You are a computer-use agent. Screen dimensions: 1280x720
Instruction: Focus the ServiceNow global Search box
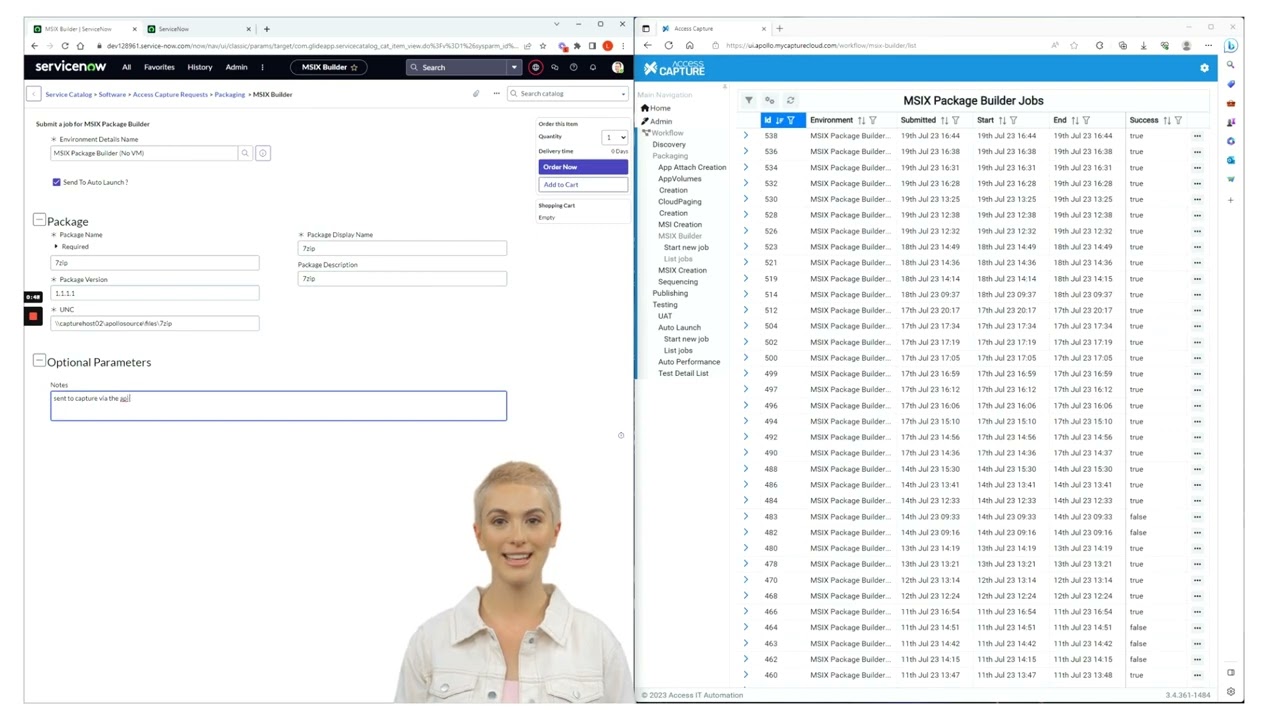point(458,67)
